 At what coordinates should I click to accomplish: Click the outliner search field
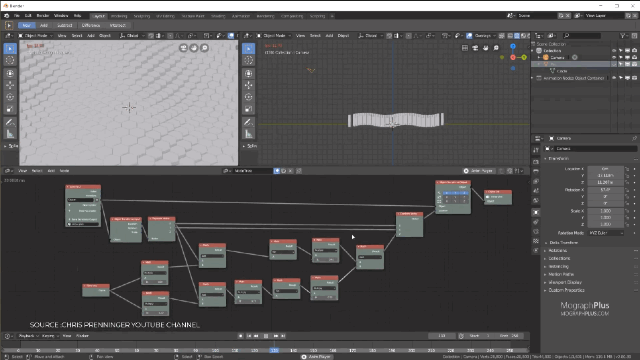(582, 36)
